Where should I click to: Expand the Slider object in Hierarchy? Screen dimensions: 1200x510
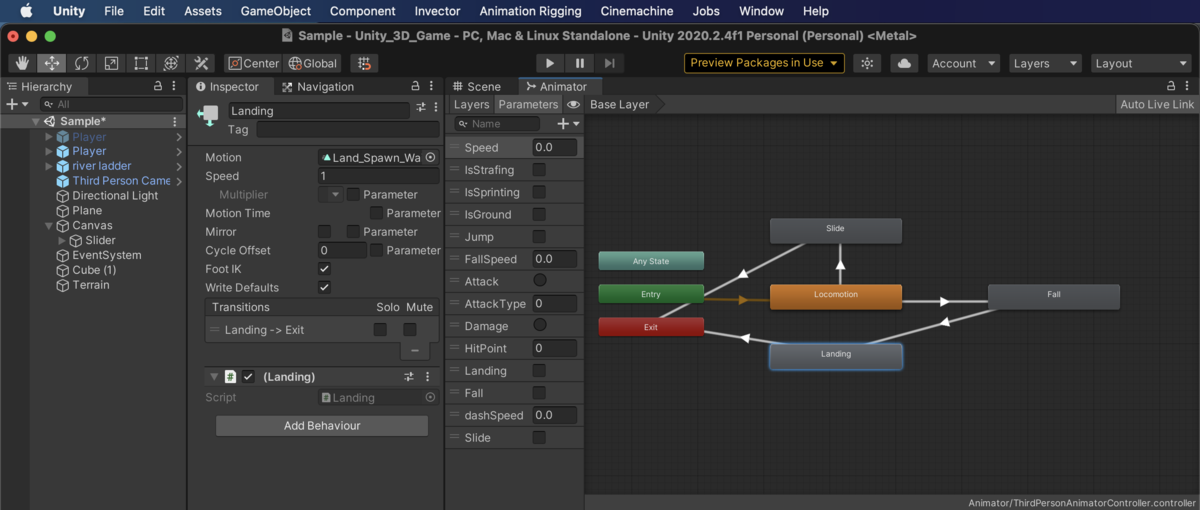(x=62, y=241)
